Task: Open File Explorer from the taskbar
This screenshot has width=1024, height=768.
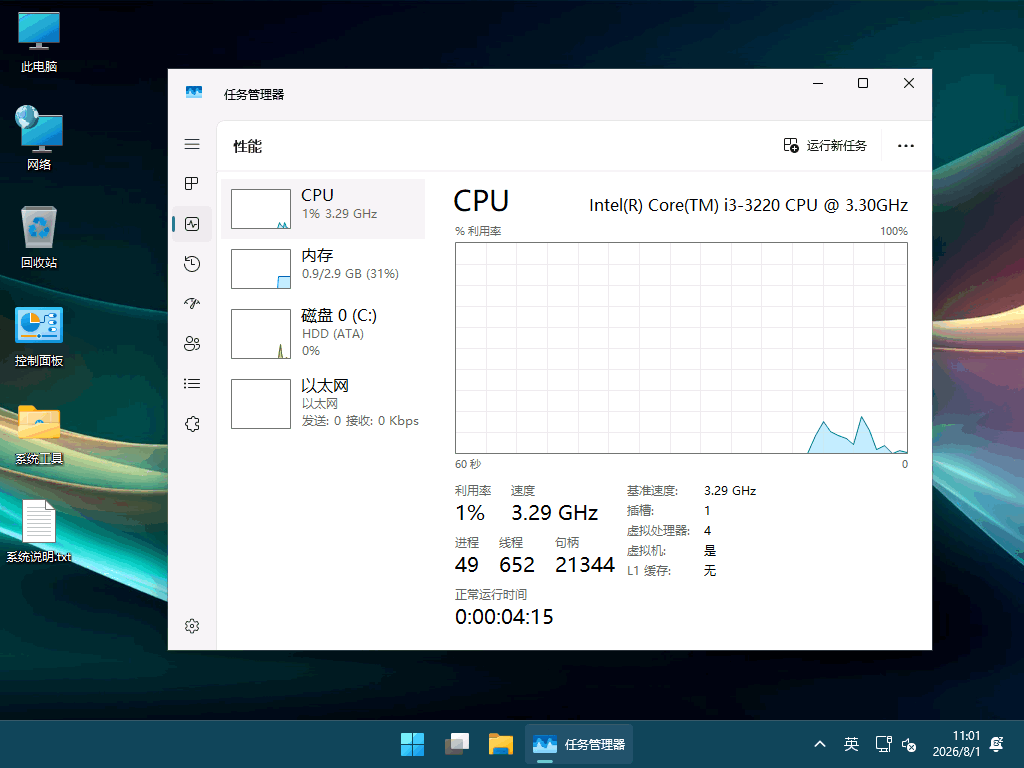Action: (x=501, y=744)
